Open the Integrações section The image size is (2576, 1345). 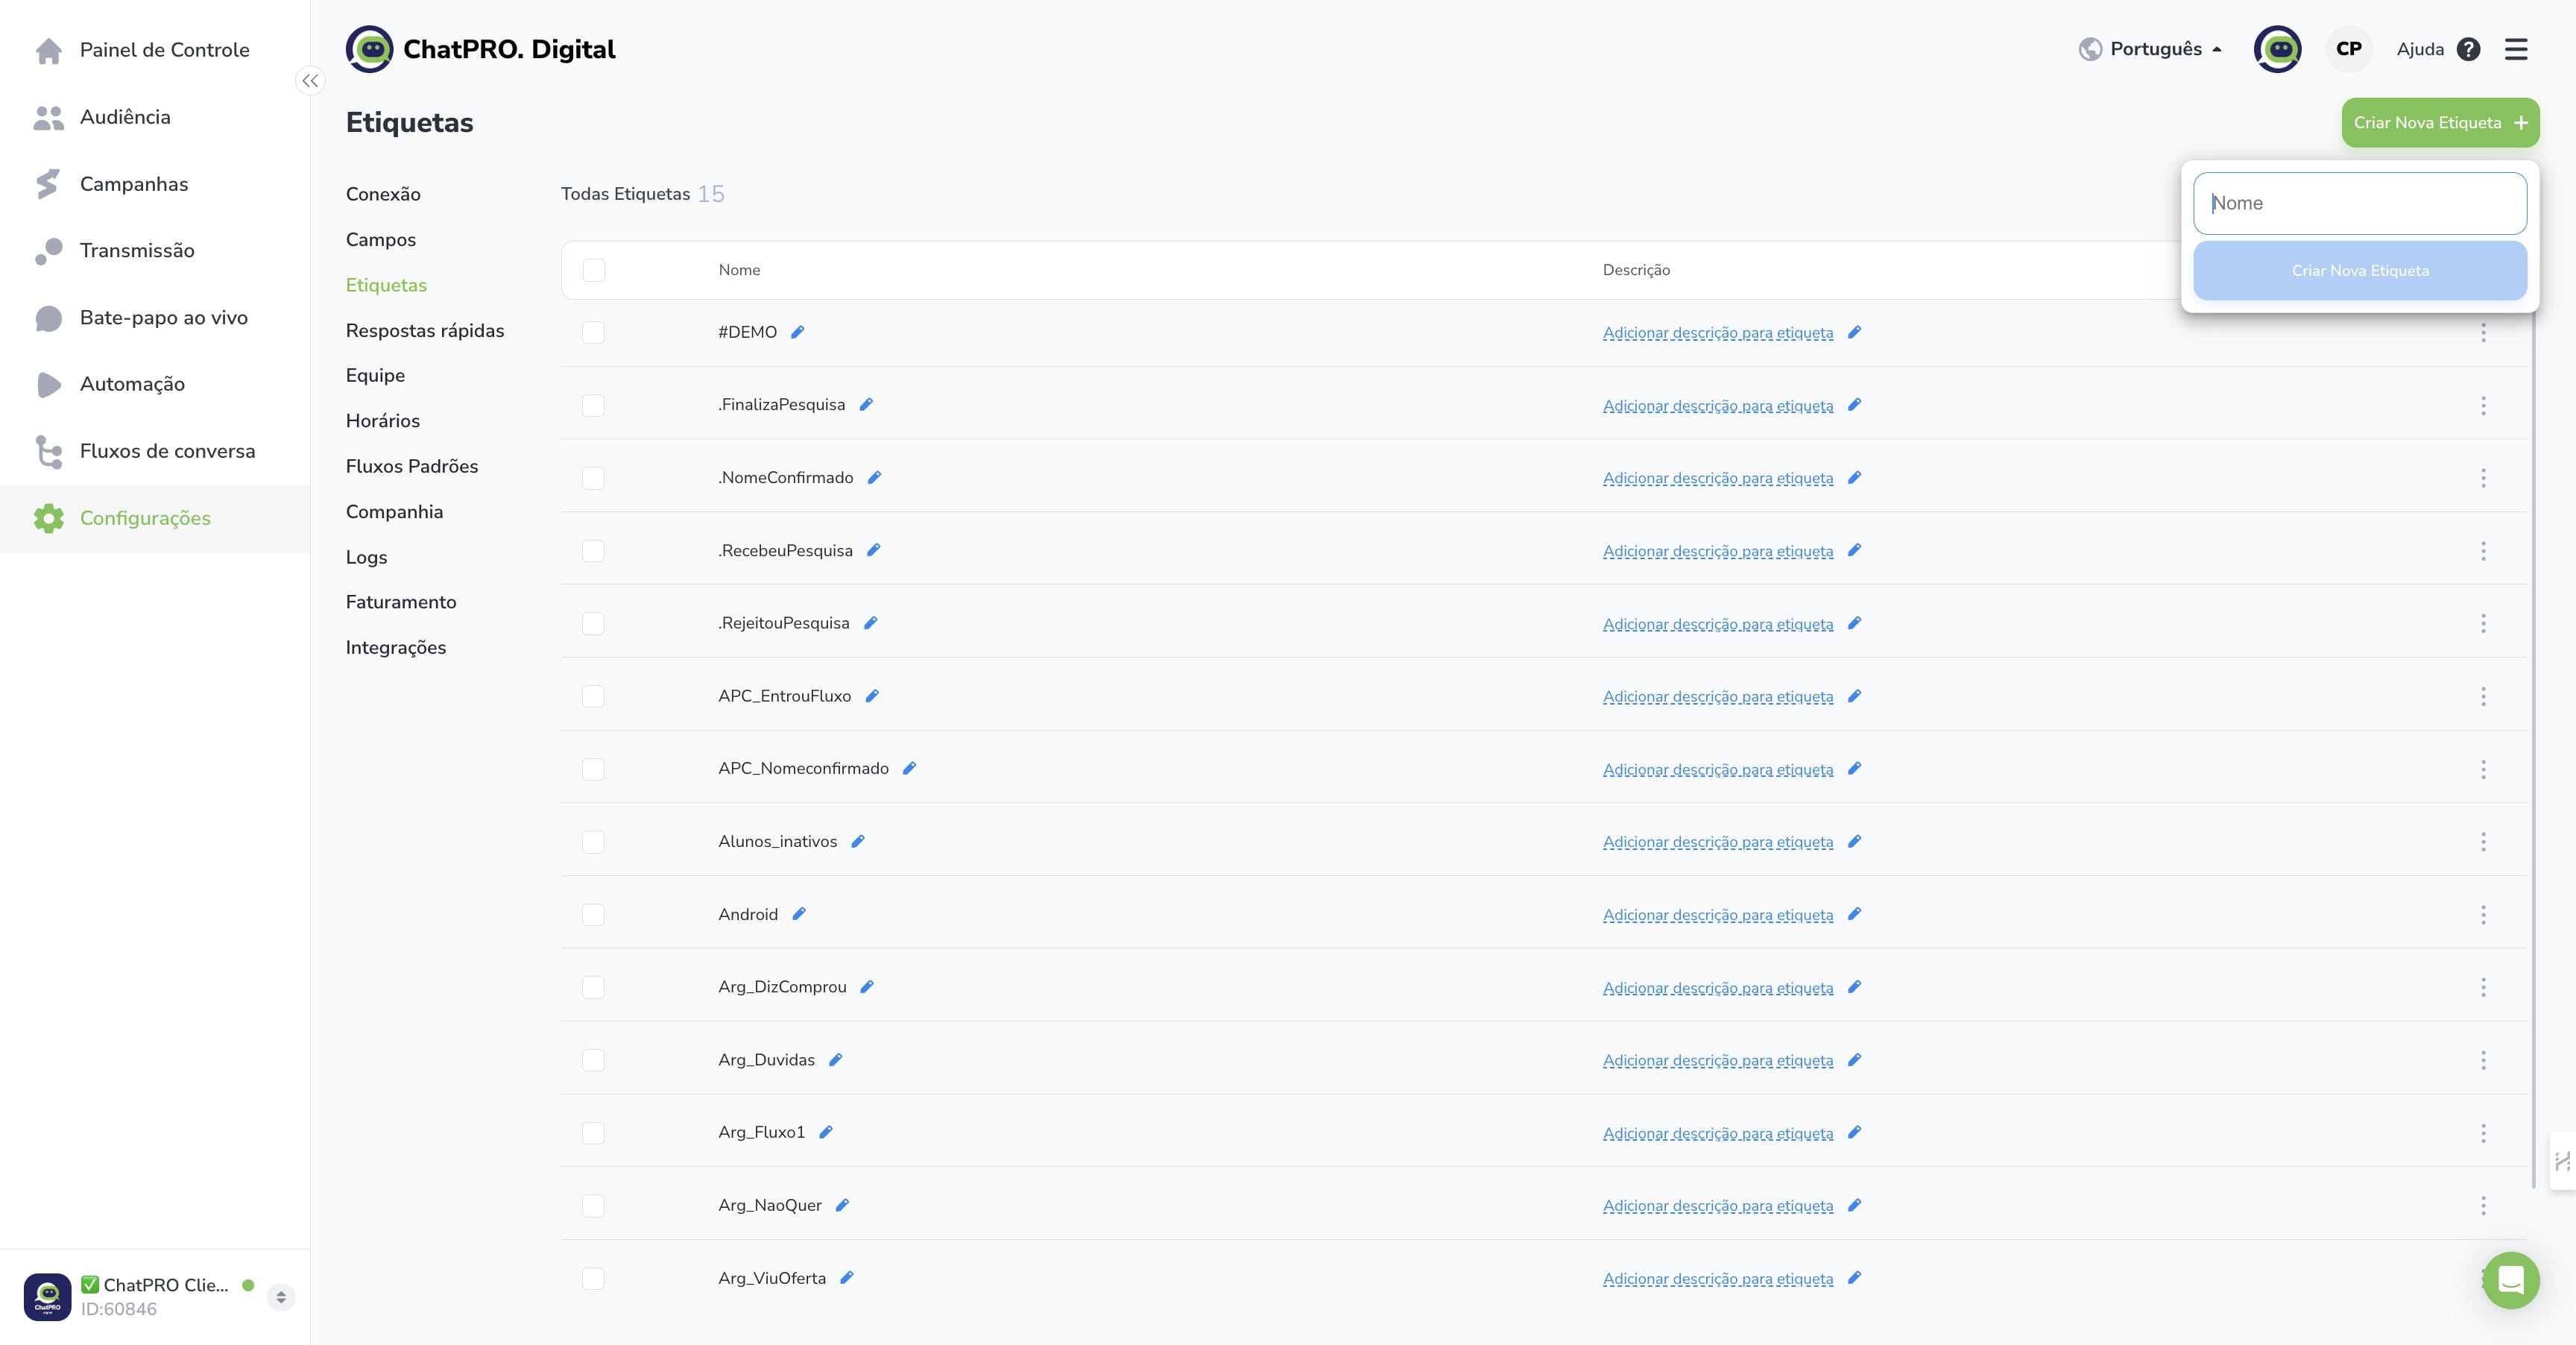[396, 648]
